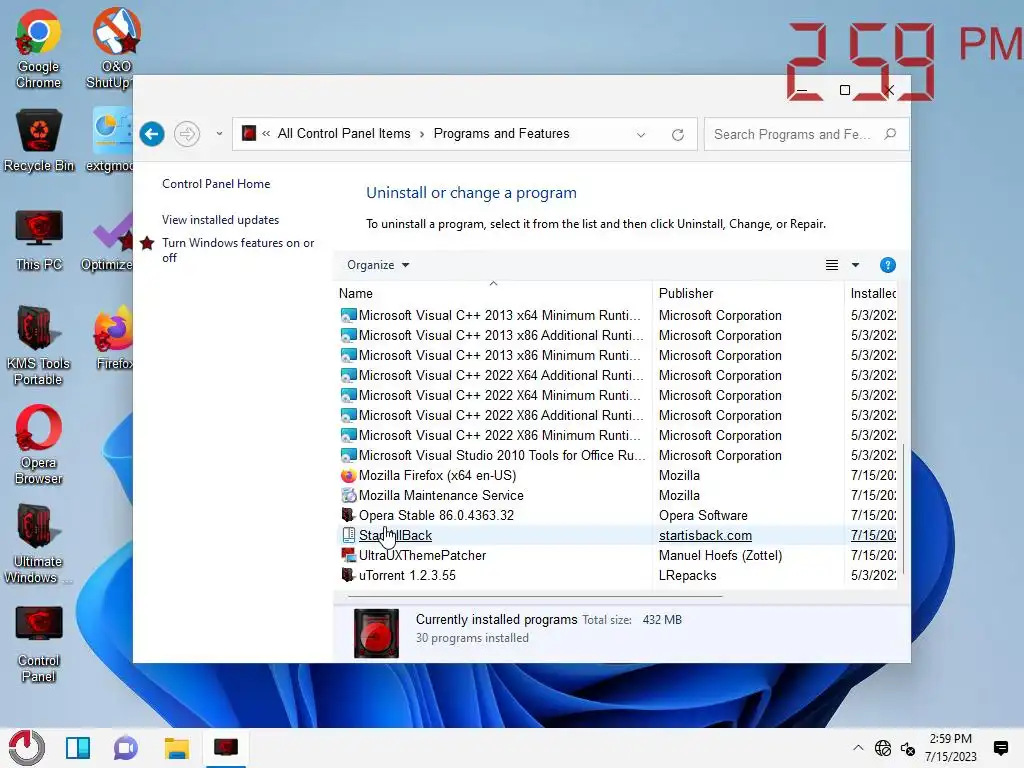Select the Manuel Hoefs (Zottel) publisher cell
The height and width of the screenshot is (768, 1024).
[x=720, y=556]
